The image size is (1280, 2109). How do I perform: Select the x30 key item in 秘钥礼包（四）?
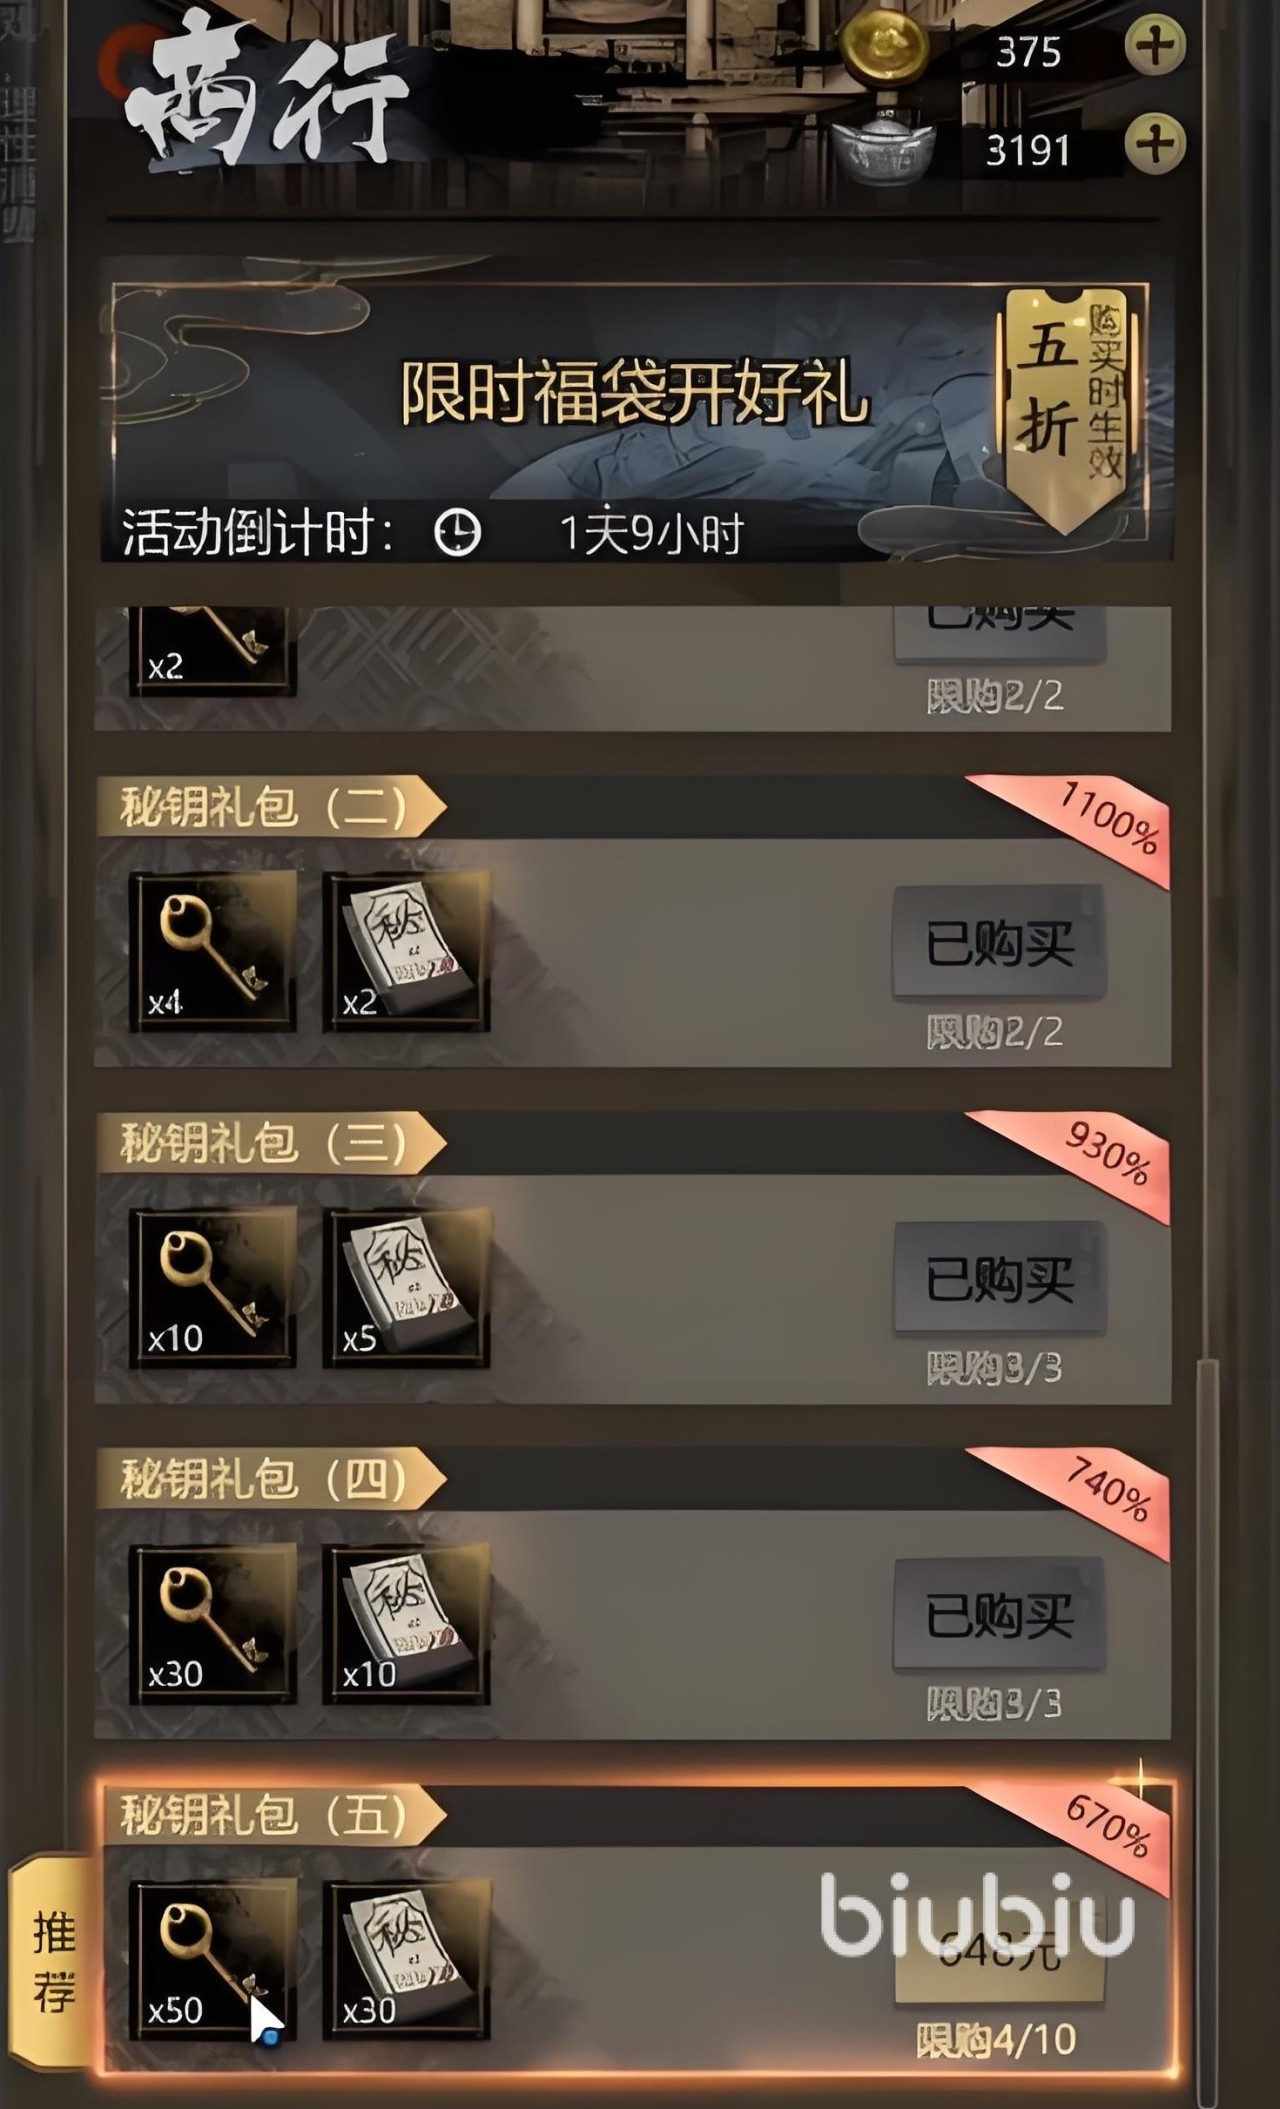tap(213, 1624)
